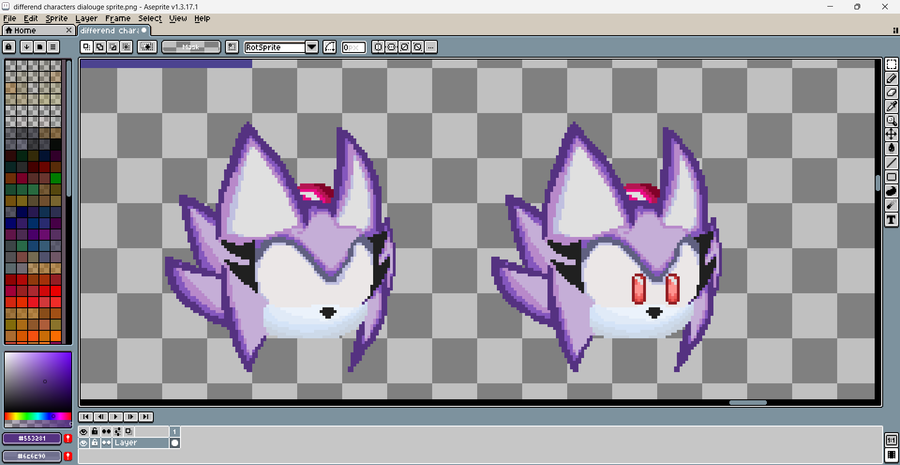
Task: Select the Paint Bucket tool
Action: coord(891,148)
